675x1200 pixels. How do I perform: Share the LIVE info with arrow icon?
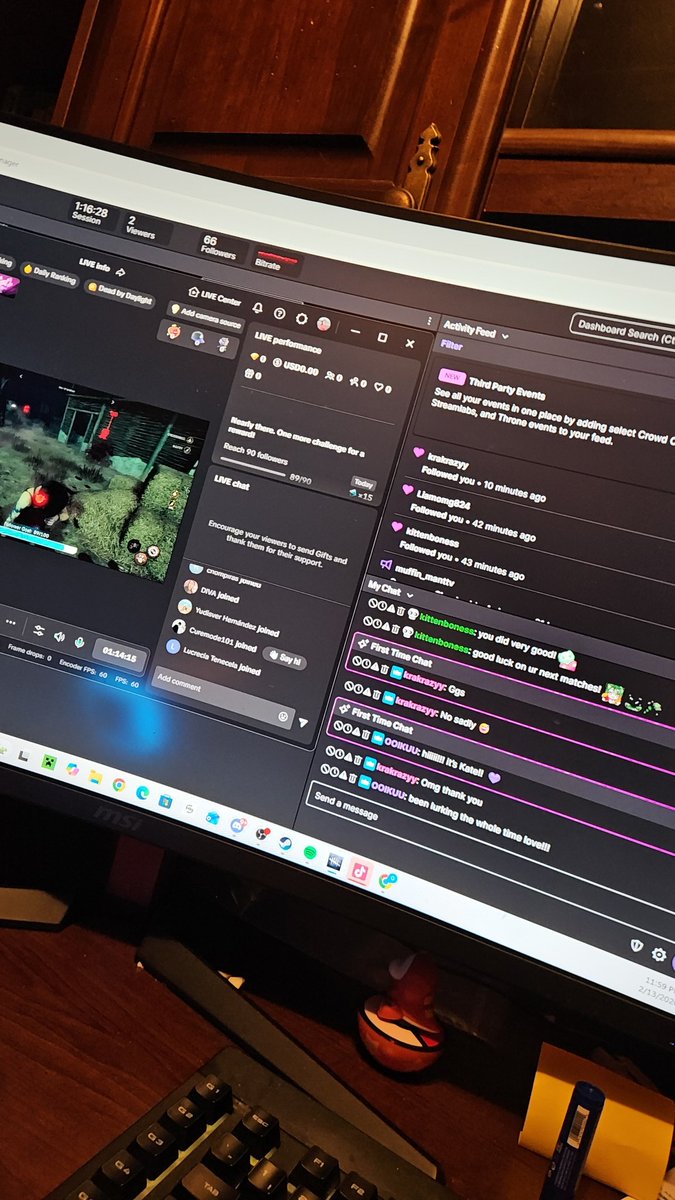[120, 271]
